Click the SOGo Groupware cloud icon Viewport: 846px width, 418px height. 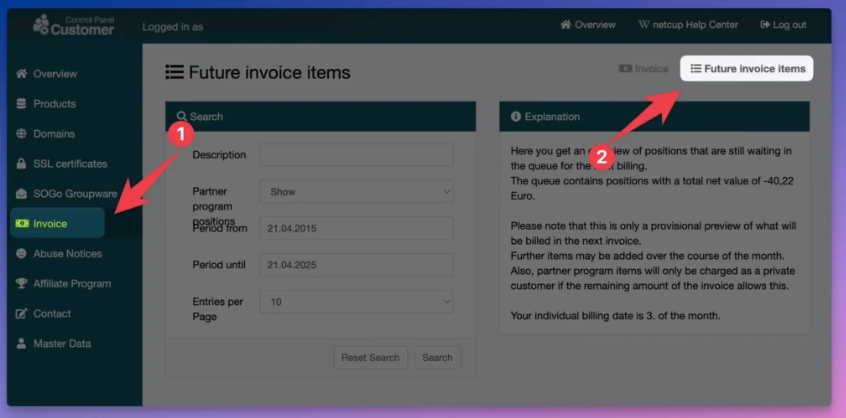tap(22, 194)
